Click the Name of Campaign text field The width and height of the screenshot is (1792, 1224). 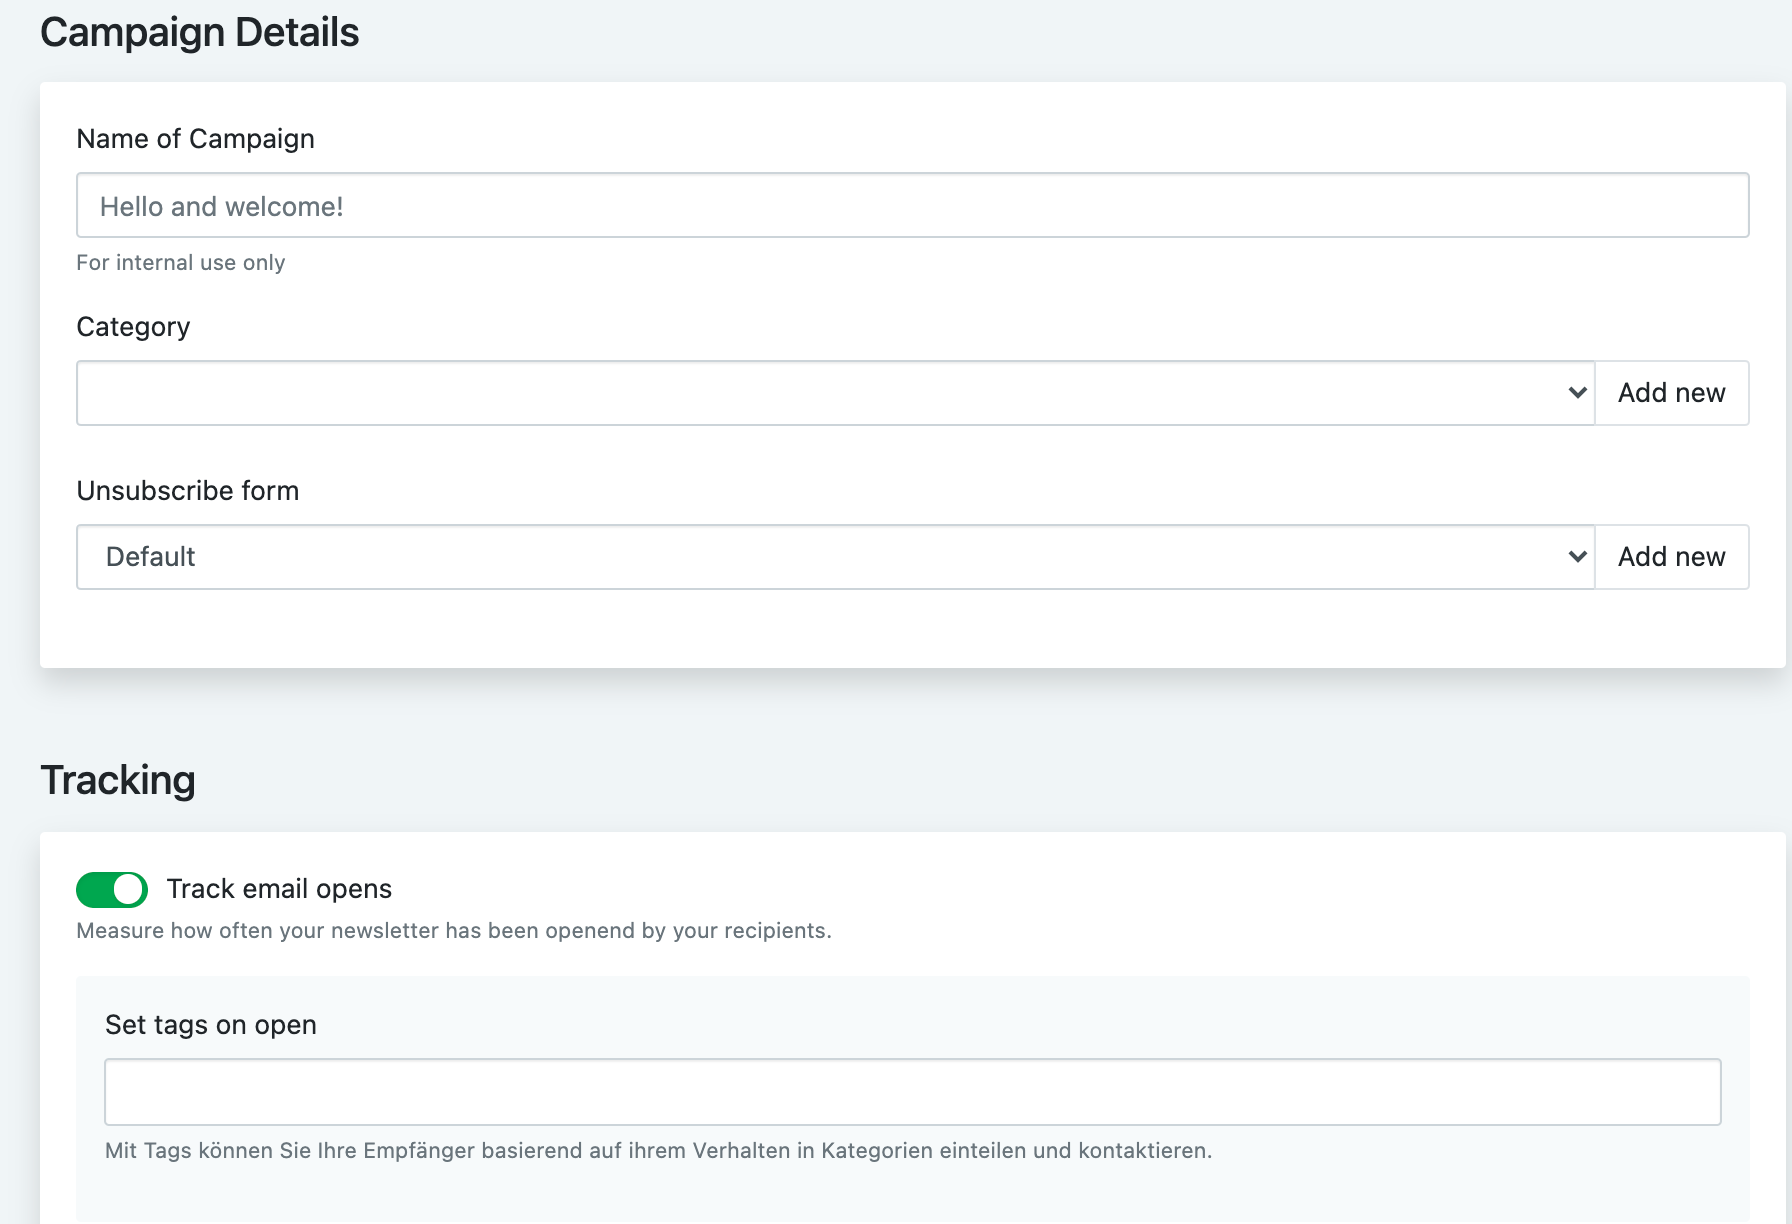coord(912,206)
